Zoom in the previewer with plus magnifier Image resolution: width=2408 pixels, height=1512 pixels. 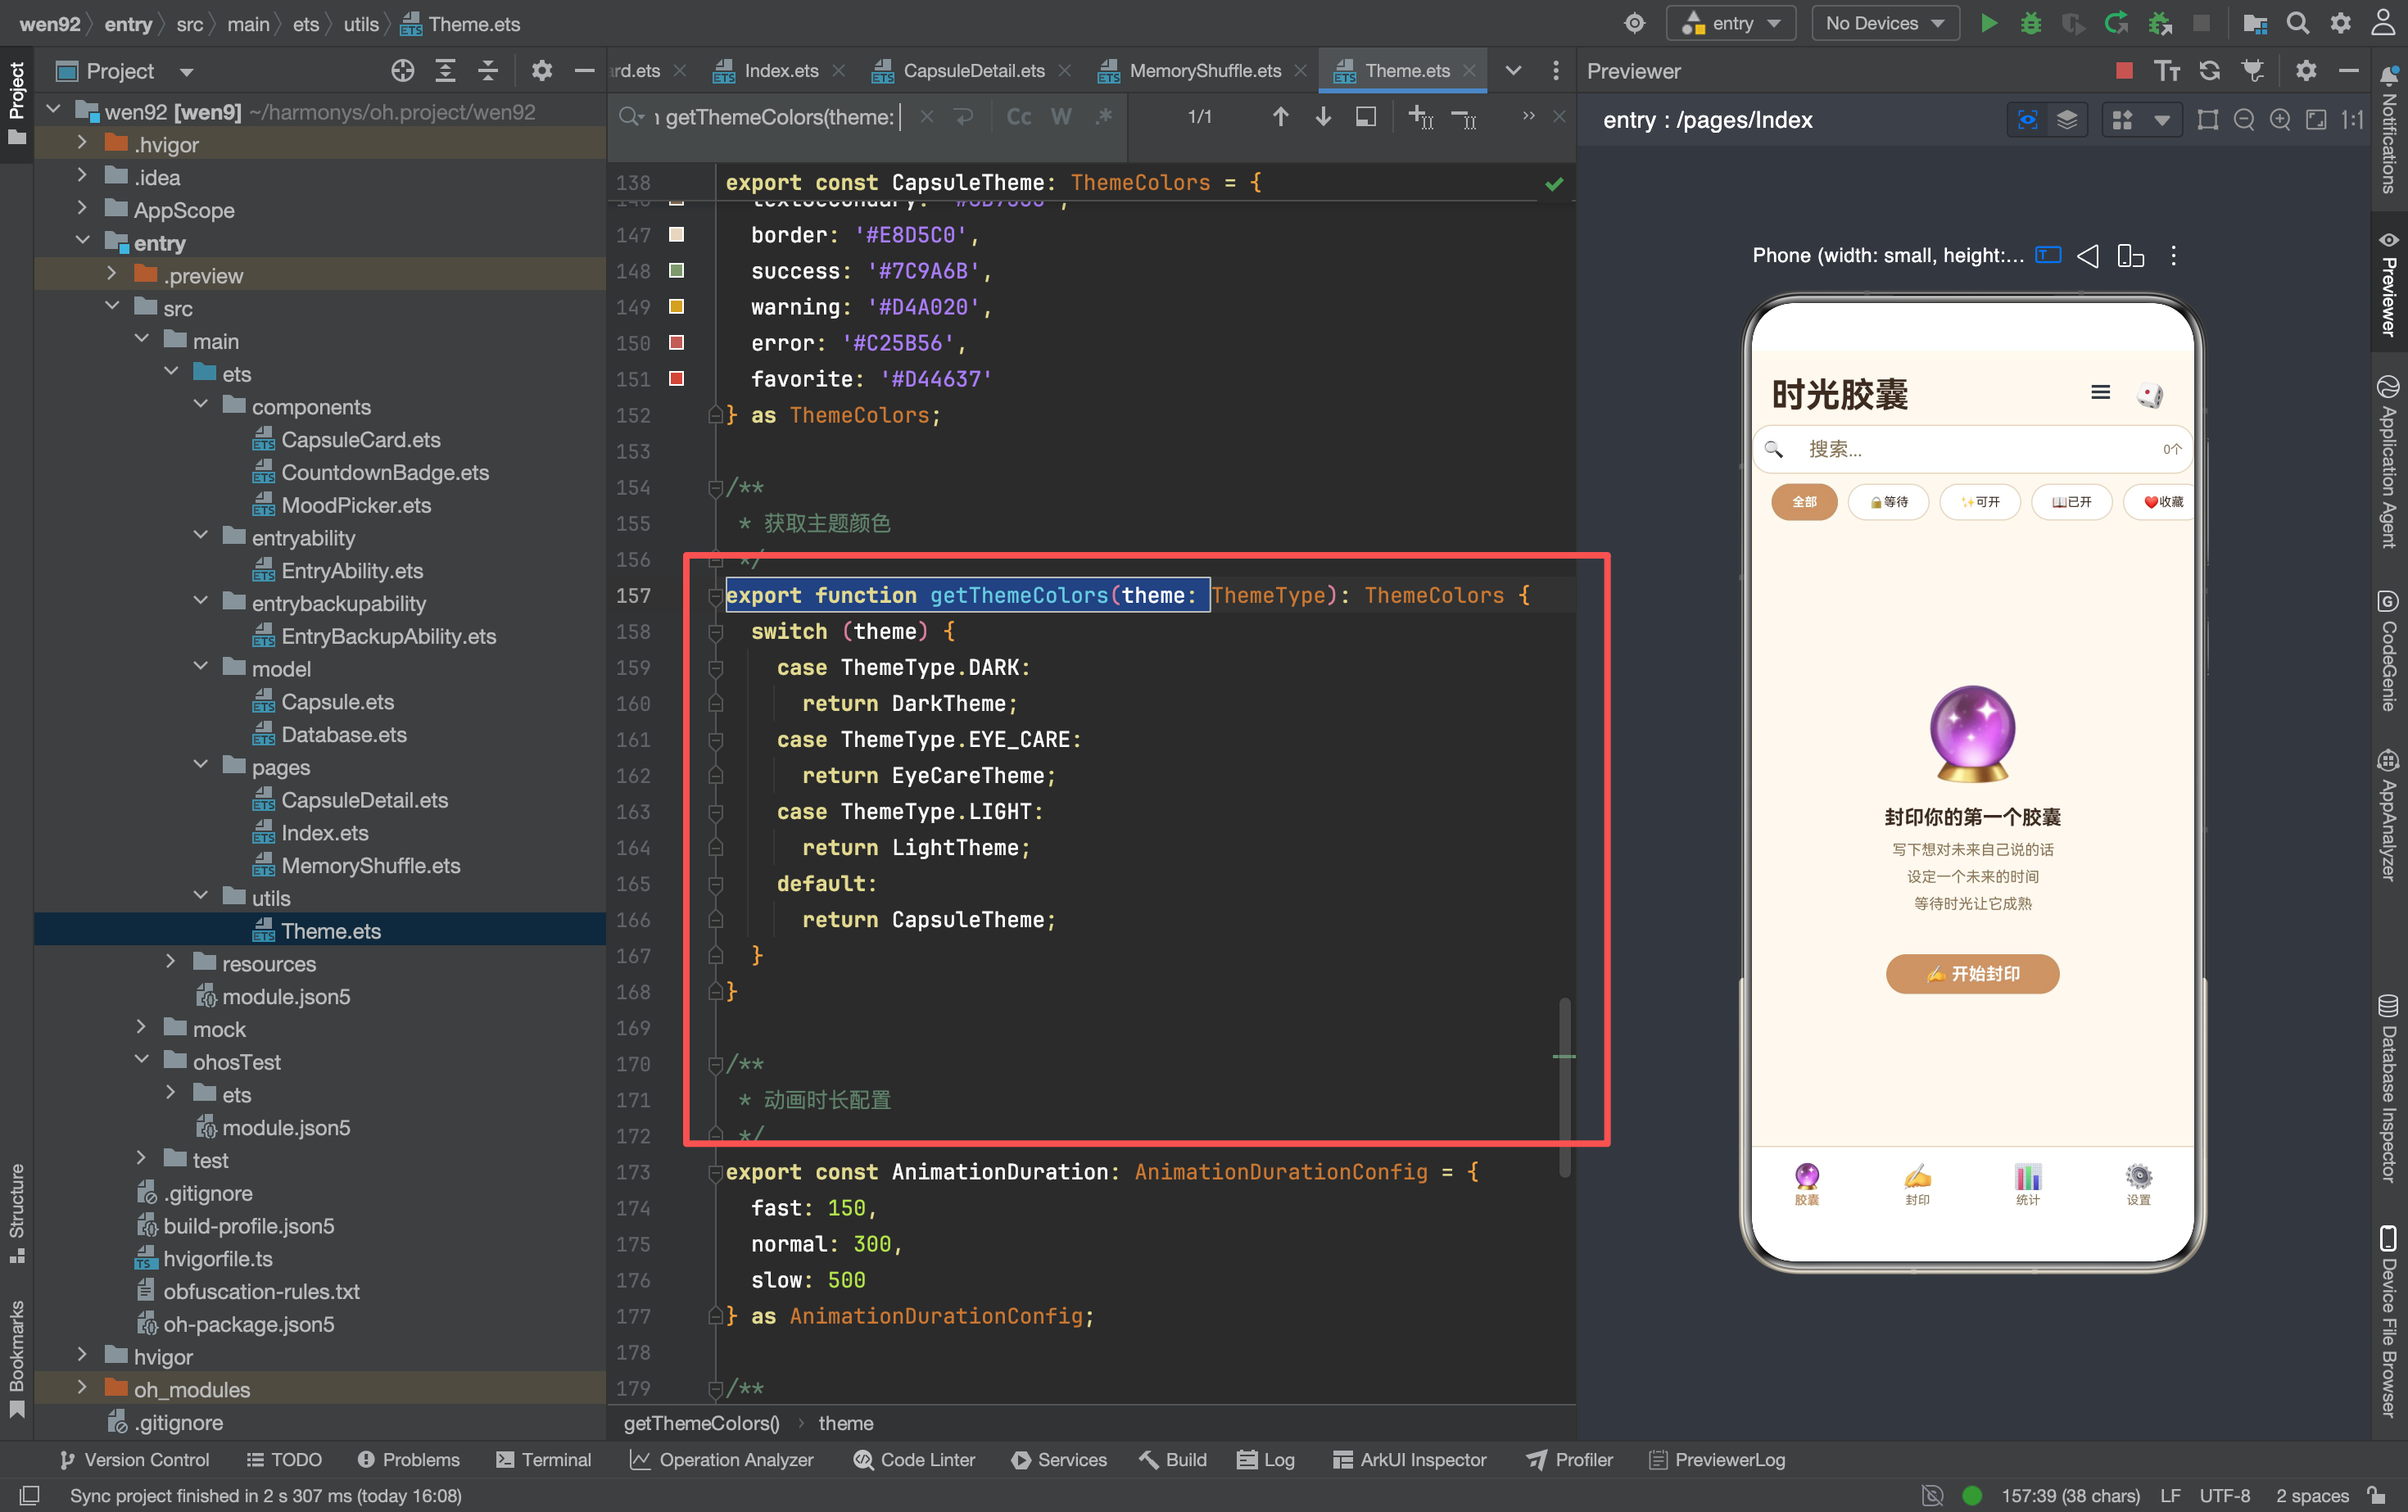coord(2280,120)
